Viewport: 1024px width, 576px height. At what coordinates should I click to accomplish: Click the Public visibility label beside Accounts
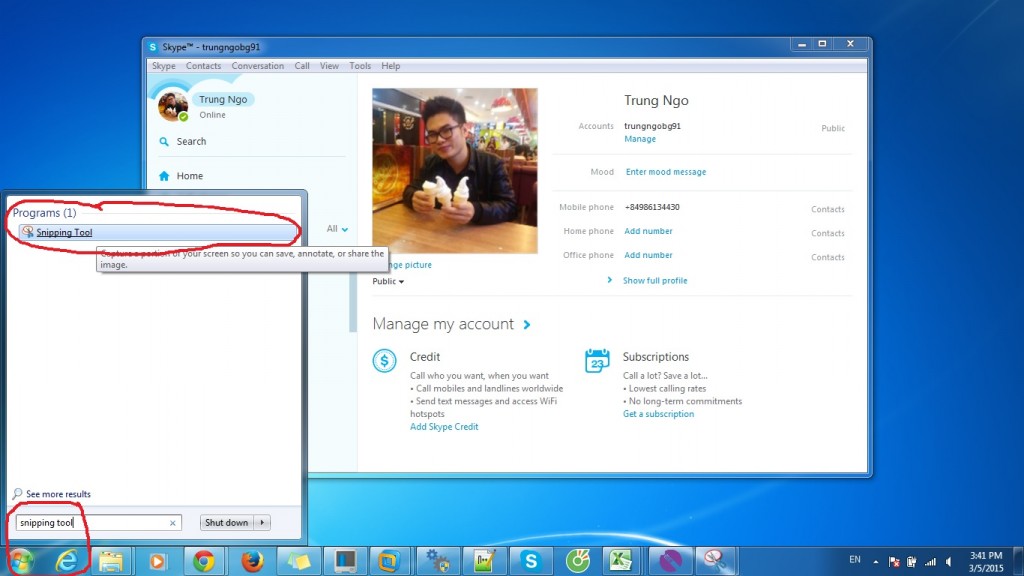pyautogui.click(x=833, y=129)
